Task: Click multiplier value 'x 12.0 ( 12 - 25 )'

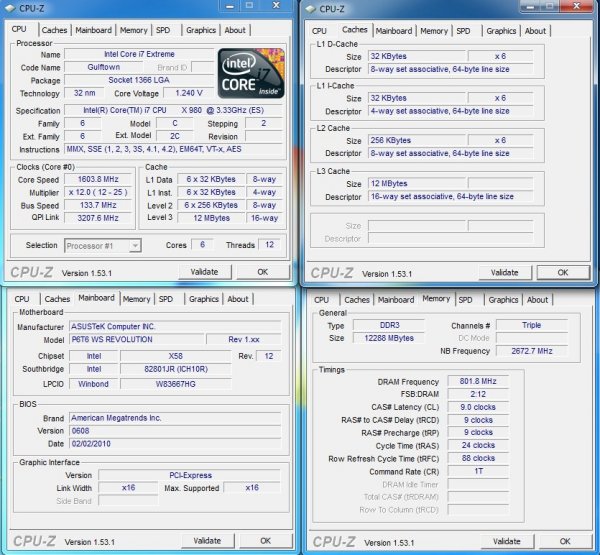Action: [98, 193]
